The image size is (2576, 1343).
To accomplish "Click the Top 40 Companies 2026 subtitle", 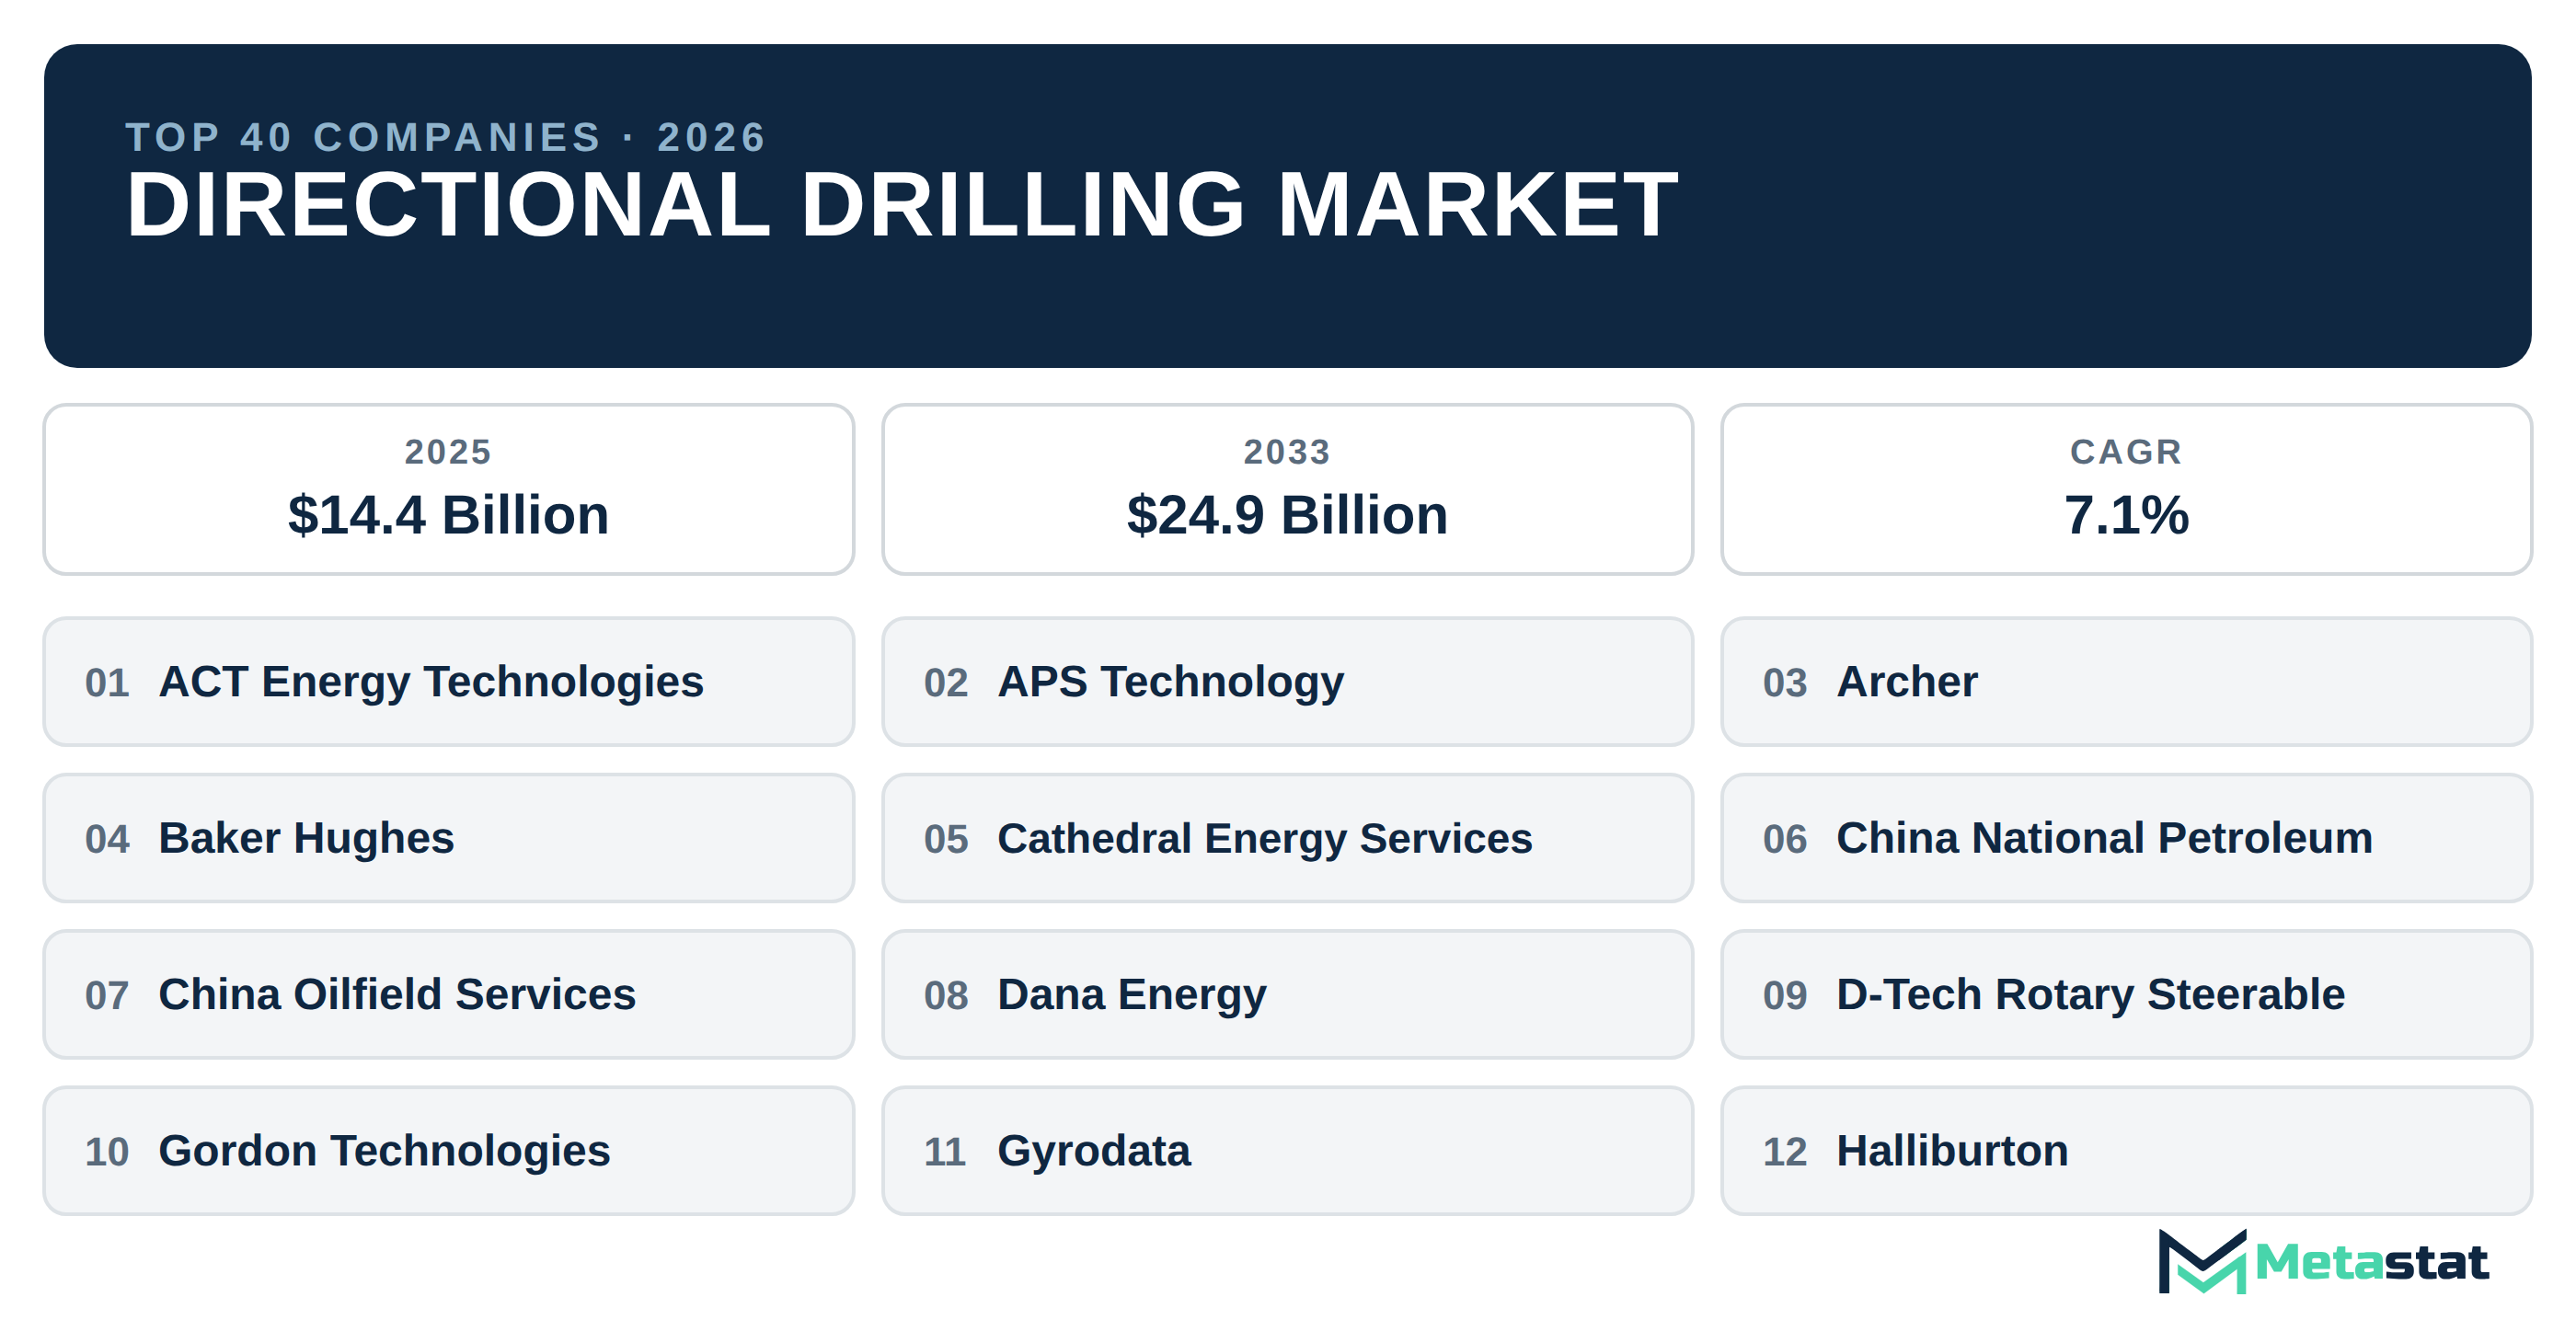I will 446,137.
